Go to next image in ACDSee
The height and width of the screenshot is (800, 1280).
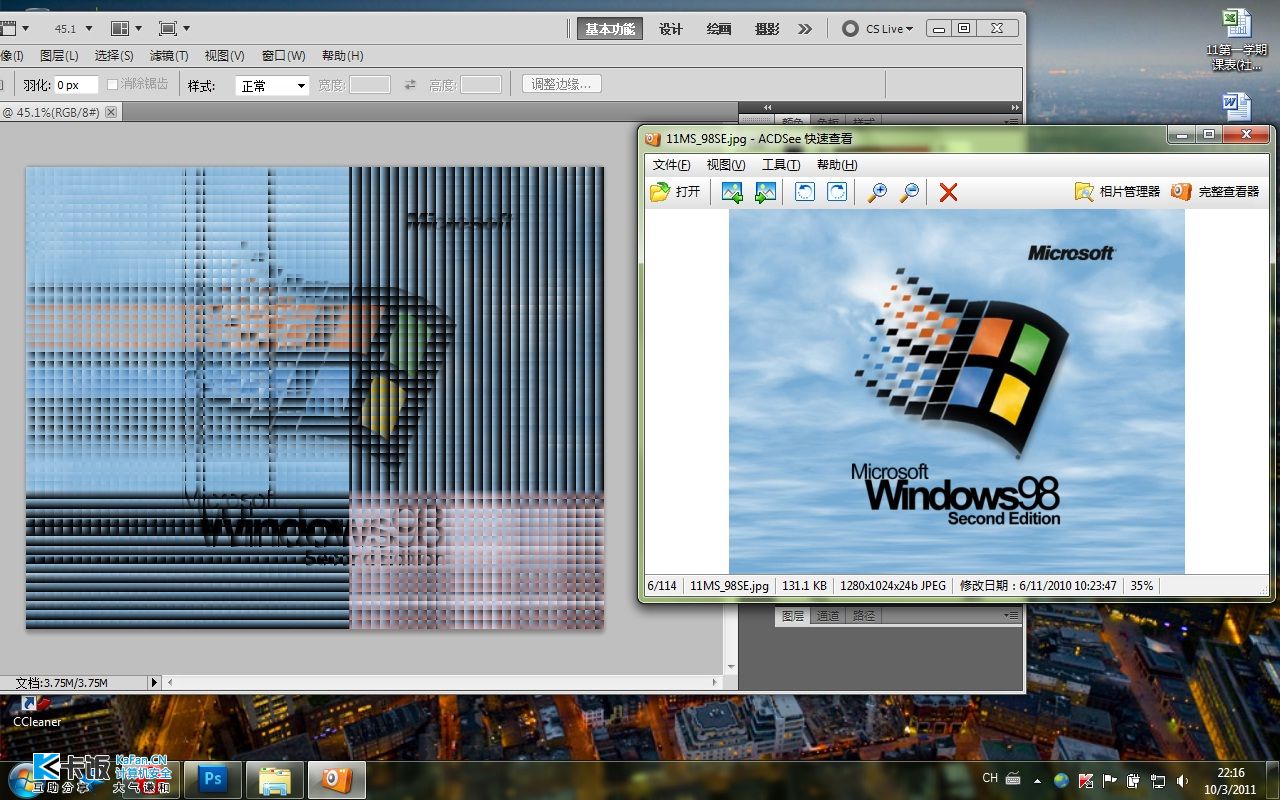[765, 192]
